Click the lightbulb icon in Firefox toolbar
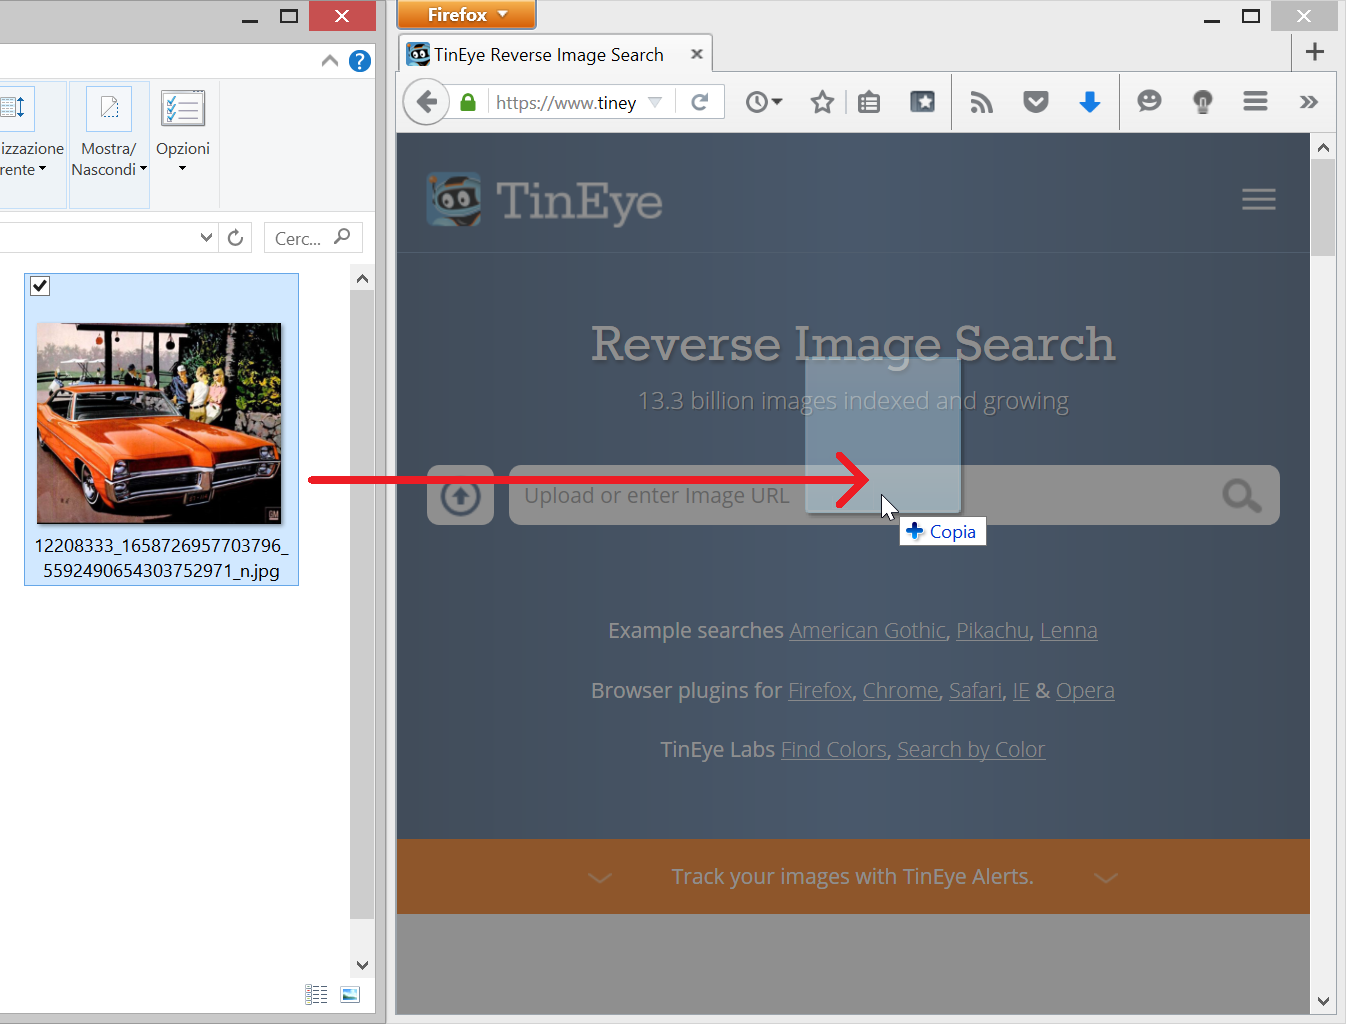The width and height of the screenshot is (1346, 1024). pos(1202,102)
